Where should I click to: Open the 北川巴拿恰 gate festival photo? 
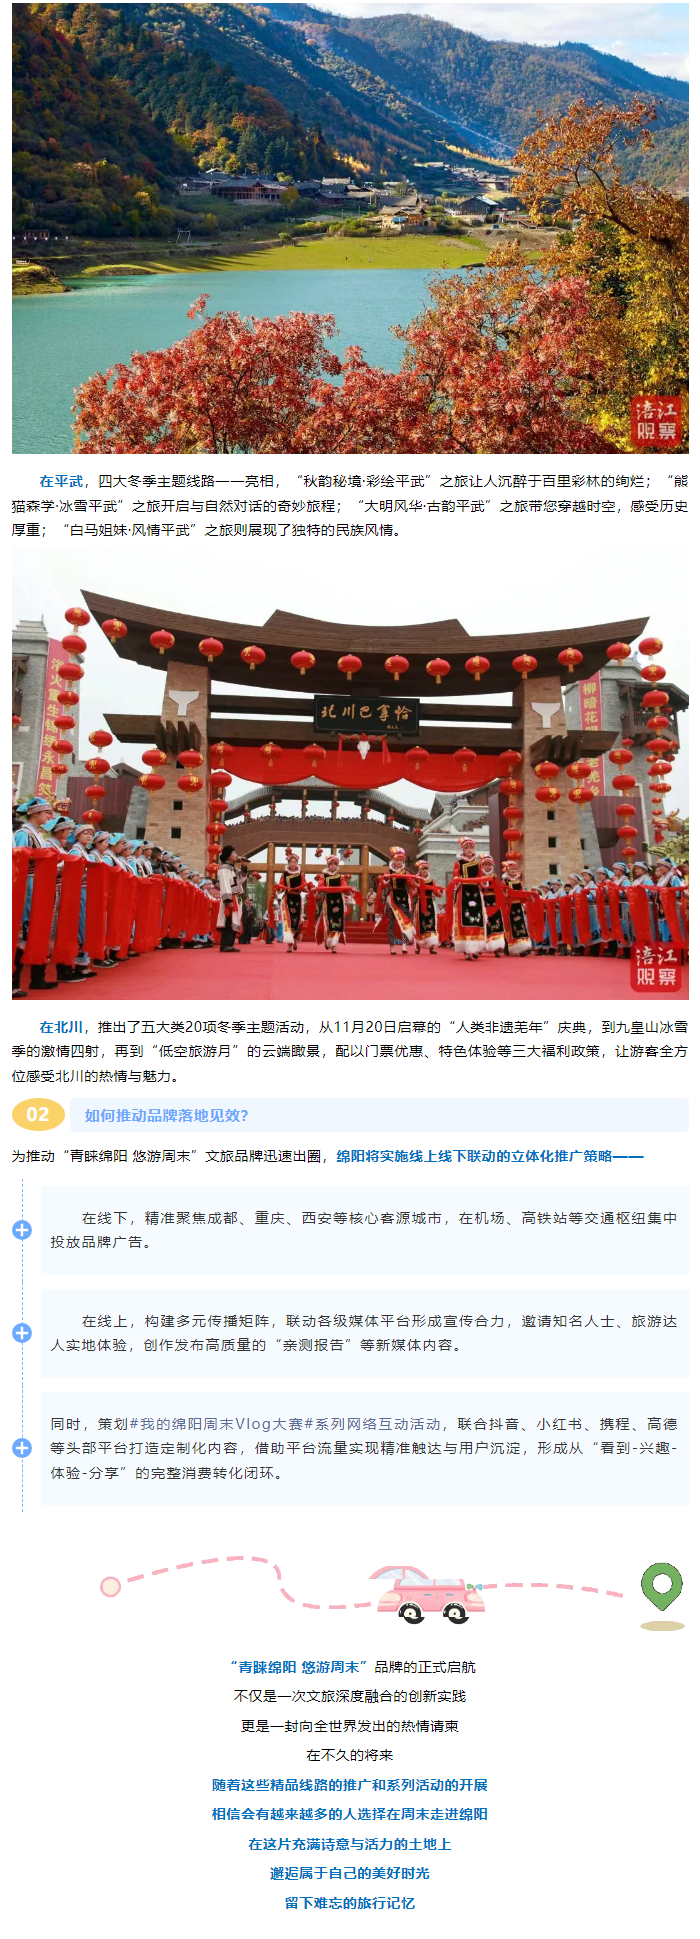tap(350, 774)
